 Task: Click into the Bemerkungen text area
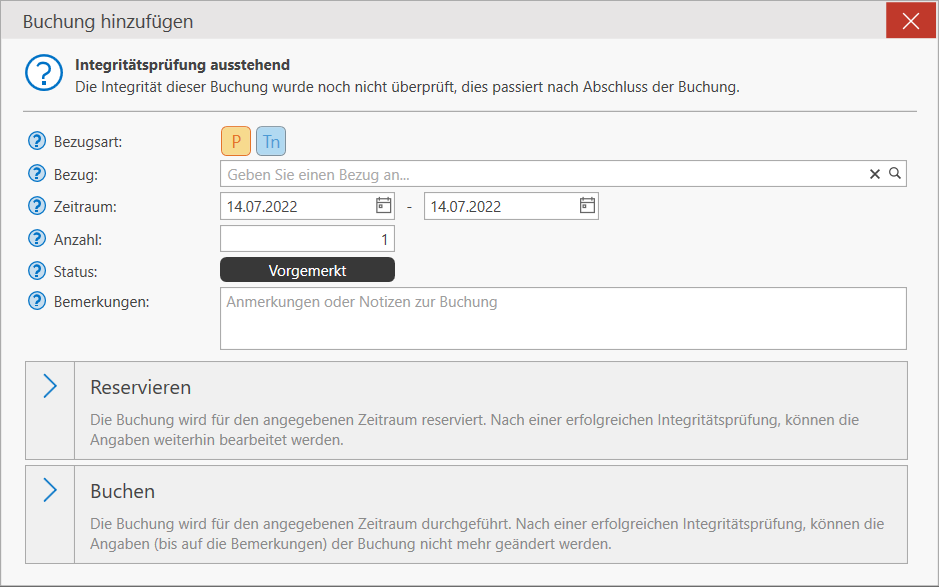pos(564,319)
